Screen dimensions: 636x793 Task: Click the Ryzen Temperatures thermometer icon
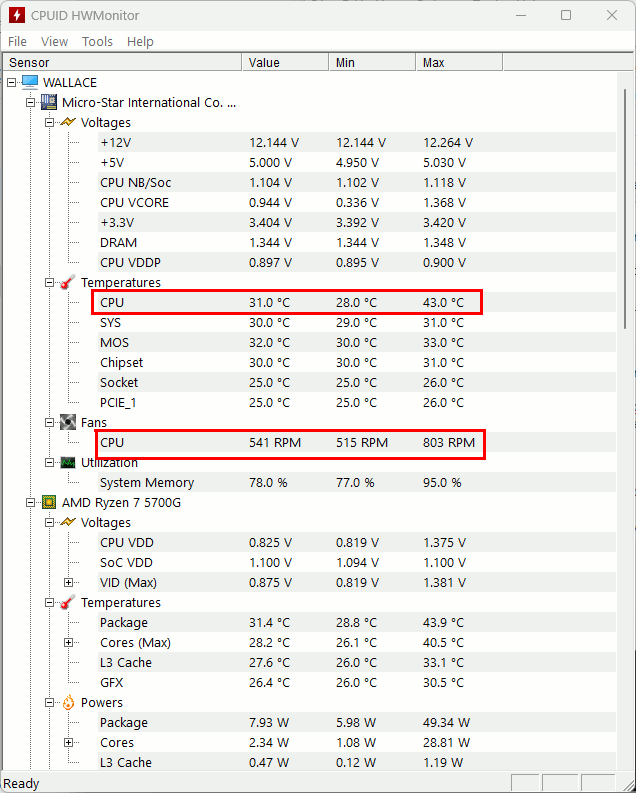tap(68, 602)
